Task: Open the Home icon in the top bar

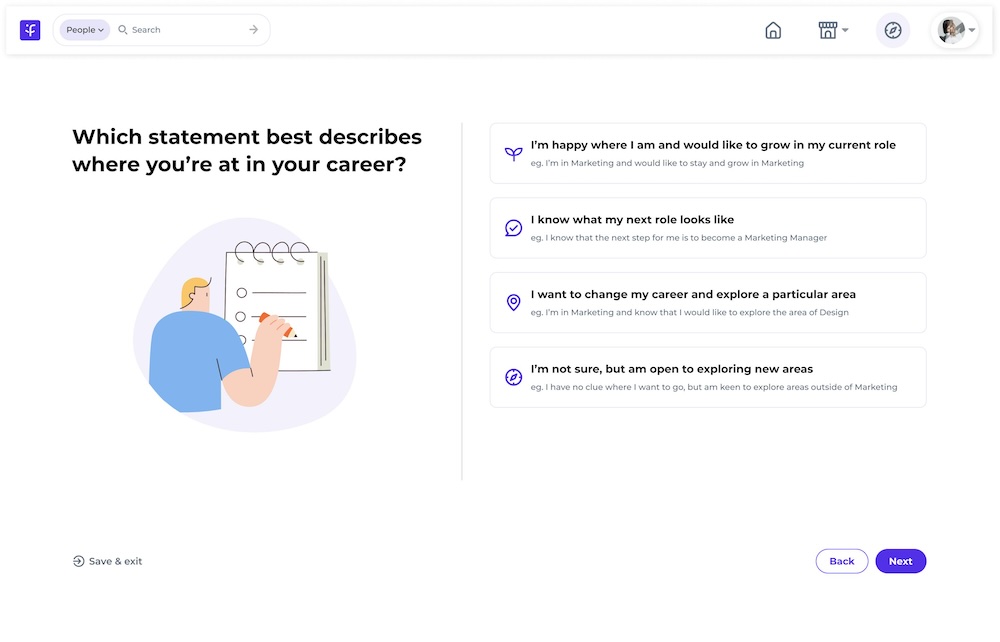Action: coord(773,30)
